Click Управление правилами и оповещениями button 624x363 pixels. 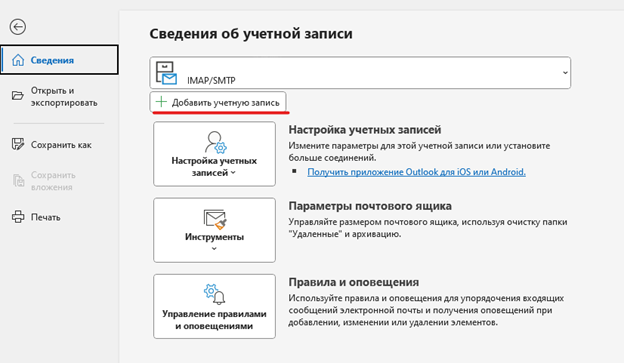pos(214,306)
